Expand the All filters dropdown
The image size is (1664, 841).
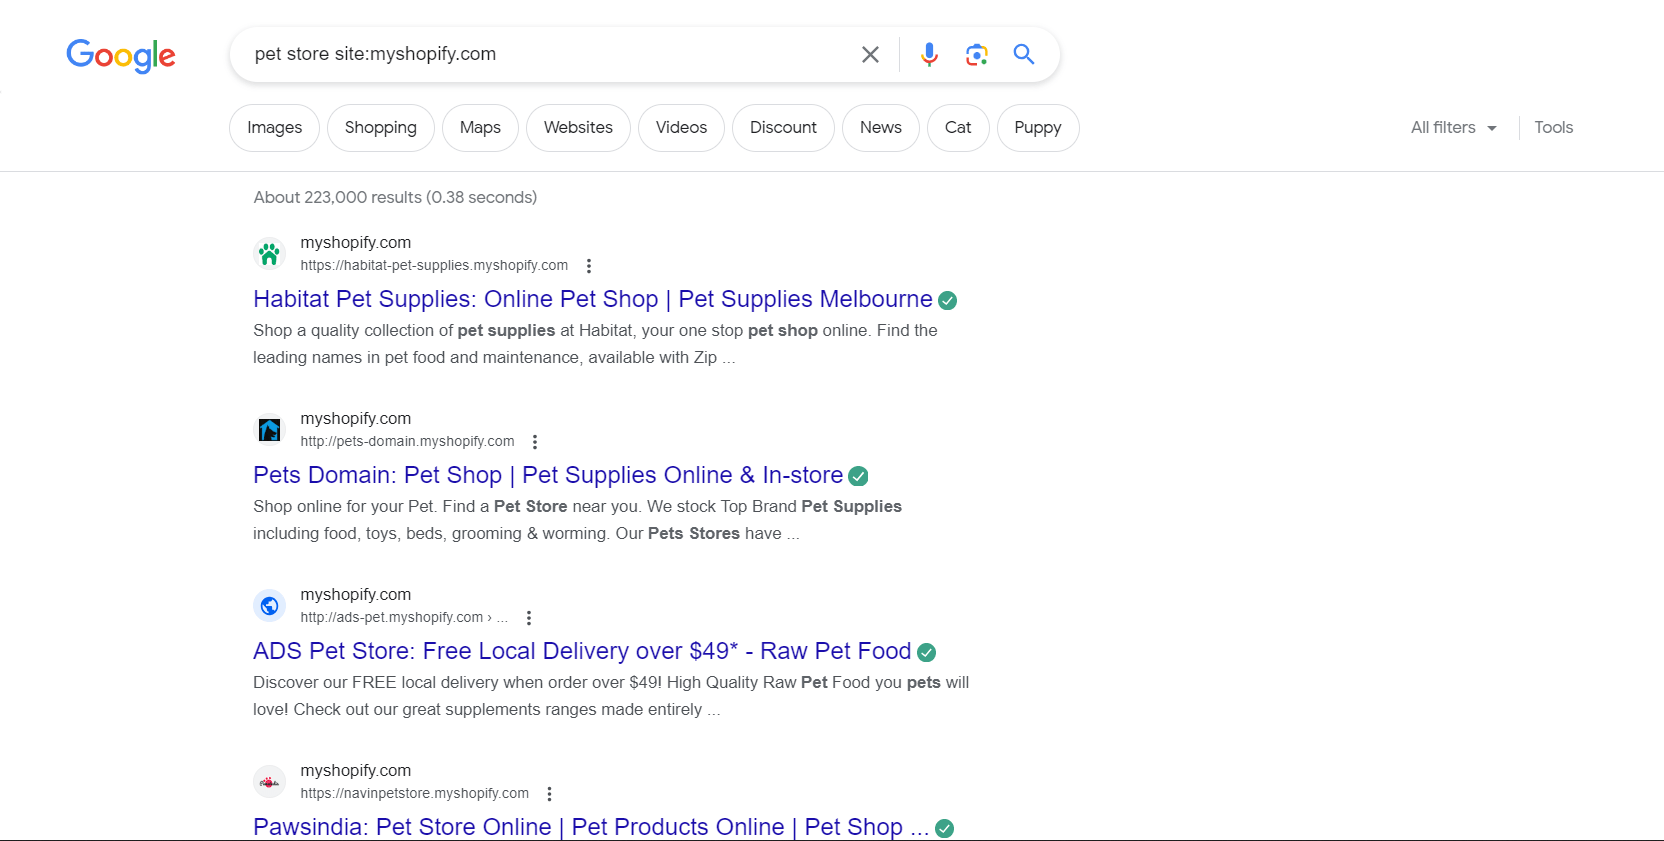coord(1453,128)
